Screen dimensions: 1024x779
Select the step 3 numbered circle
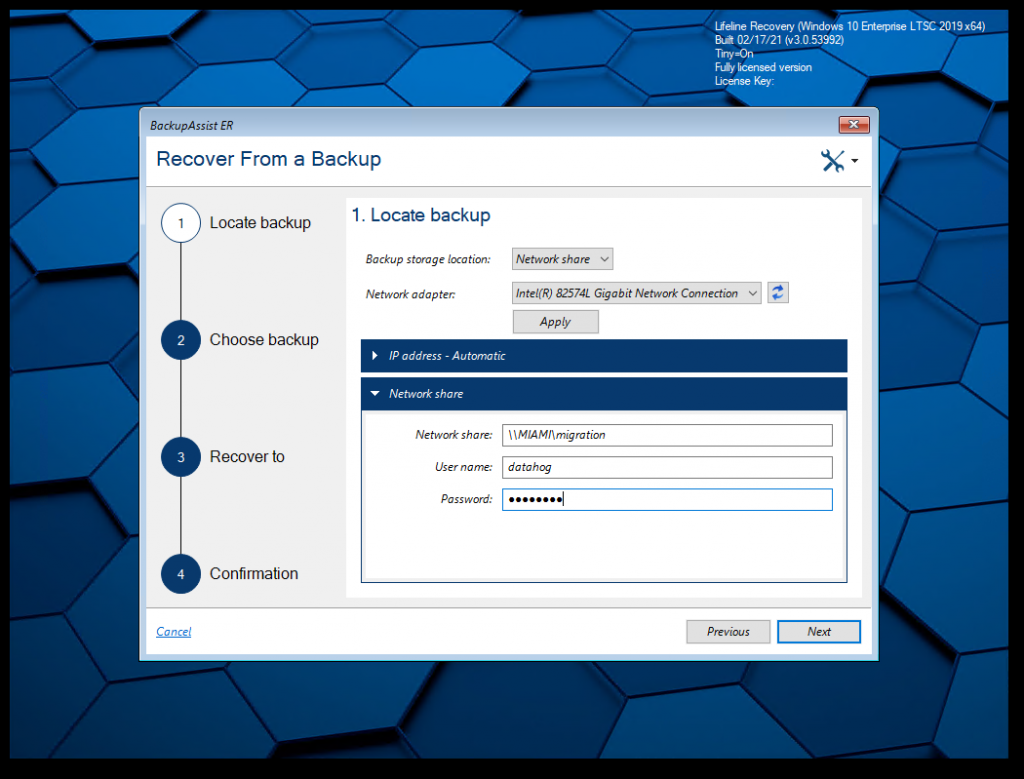click(181, 457)
